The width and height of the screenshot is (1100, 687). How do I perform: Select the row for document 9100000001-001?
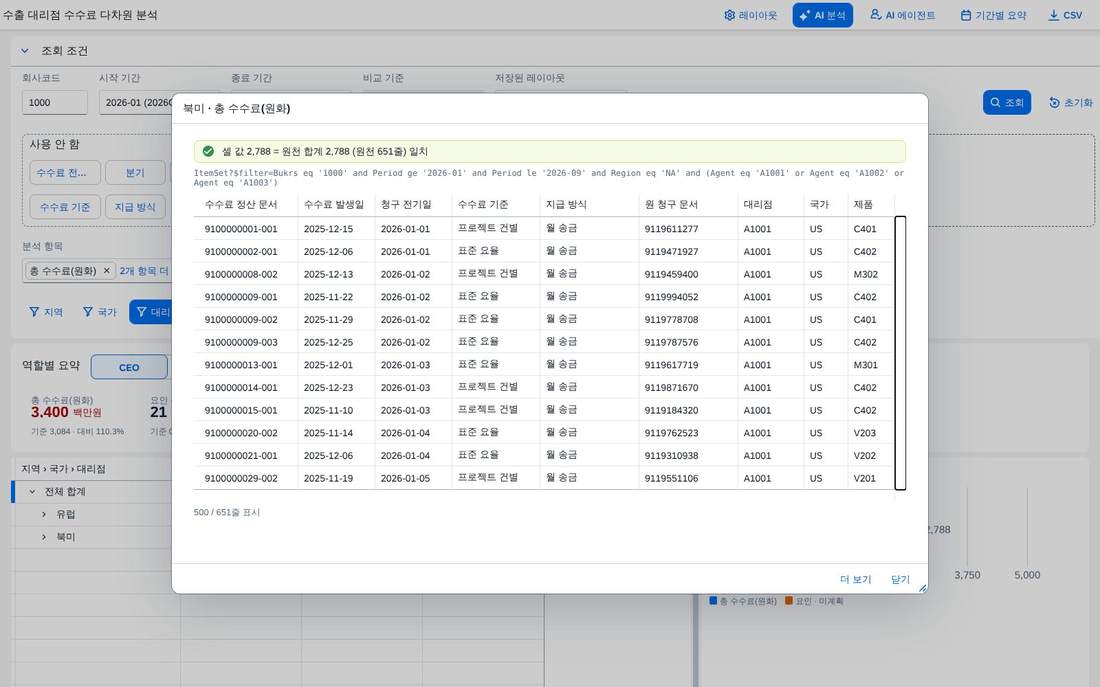[544, 229]
